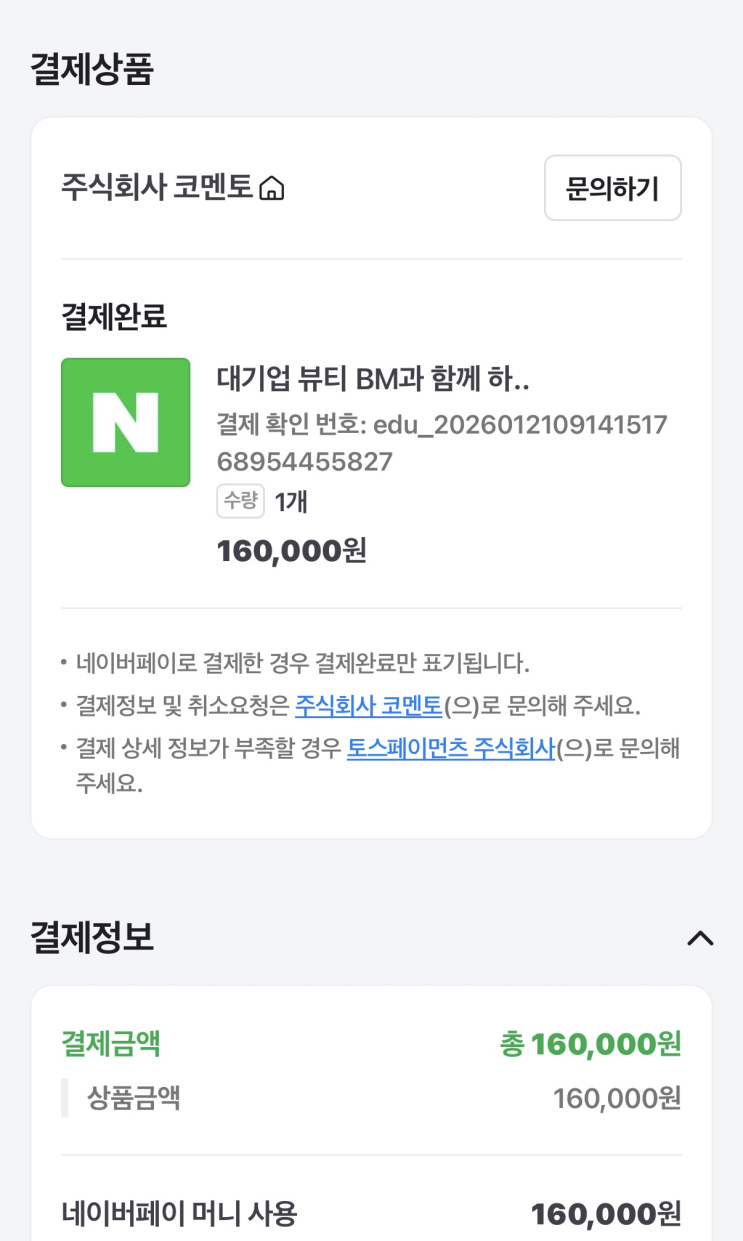Click the gray 상품금액 amount 160,000원
Screen dimensions: 743x1241
coord(617,1098)
